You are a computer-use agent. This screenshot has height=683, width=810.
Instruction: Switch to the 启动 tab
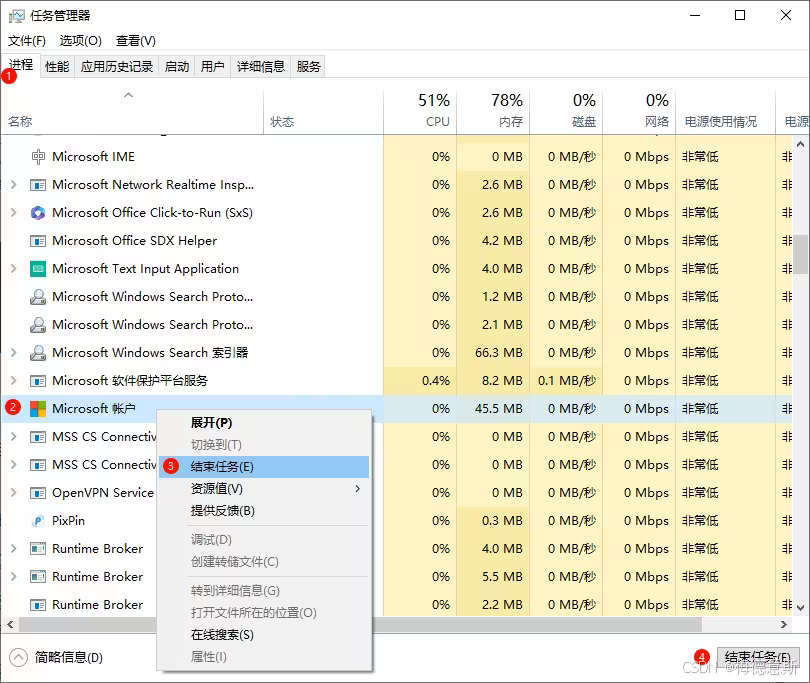(177, 67)
